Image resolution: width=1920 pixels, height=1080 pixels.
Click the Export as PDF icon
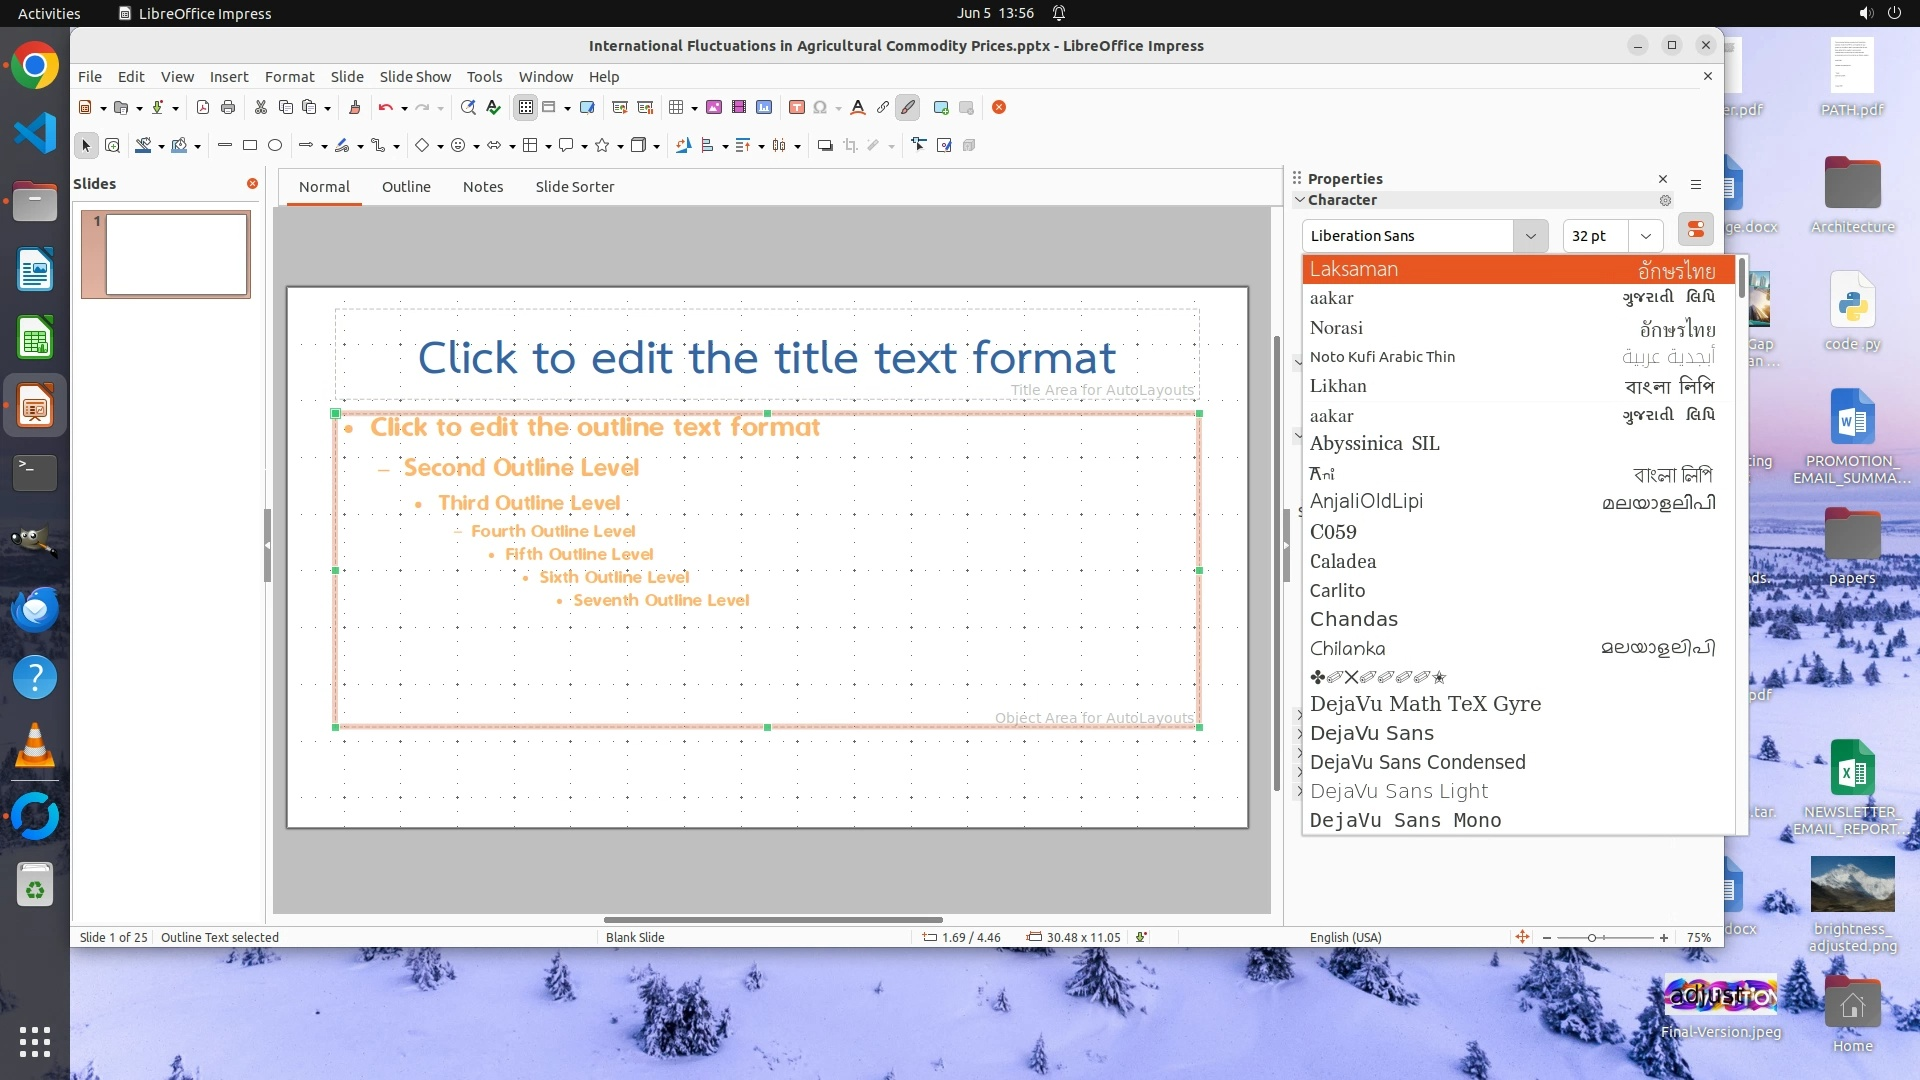pos(203,107)
